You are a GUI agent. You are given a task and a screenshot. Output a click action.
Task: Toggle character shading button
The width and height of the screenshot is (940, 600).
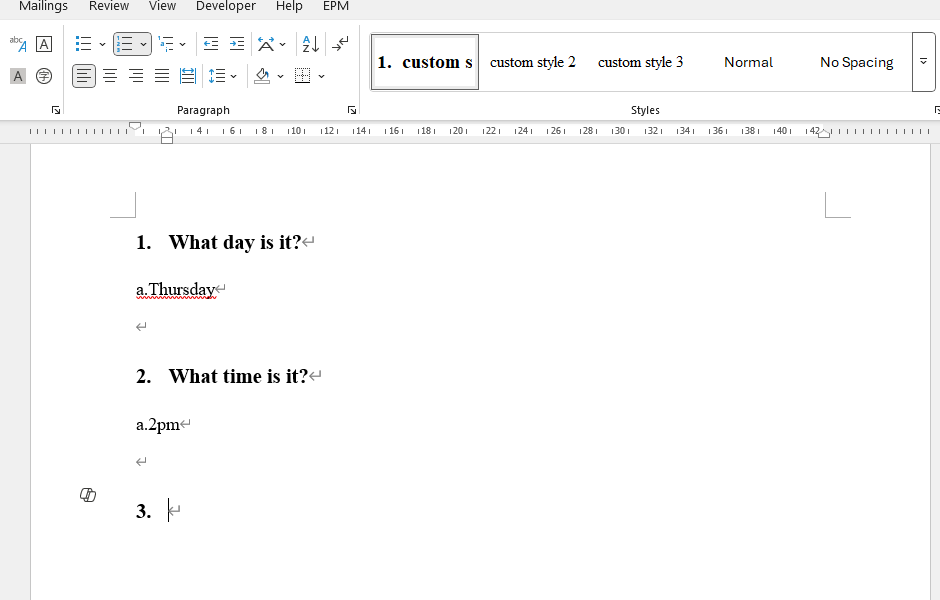pos(18,76)
